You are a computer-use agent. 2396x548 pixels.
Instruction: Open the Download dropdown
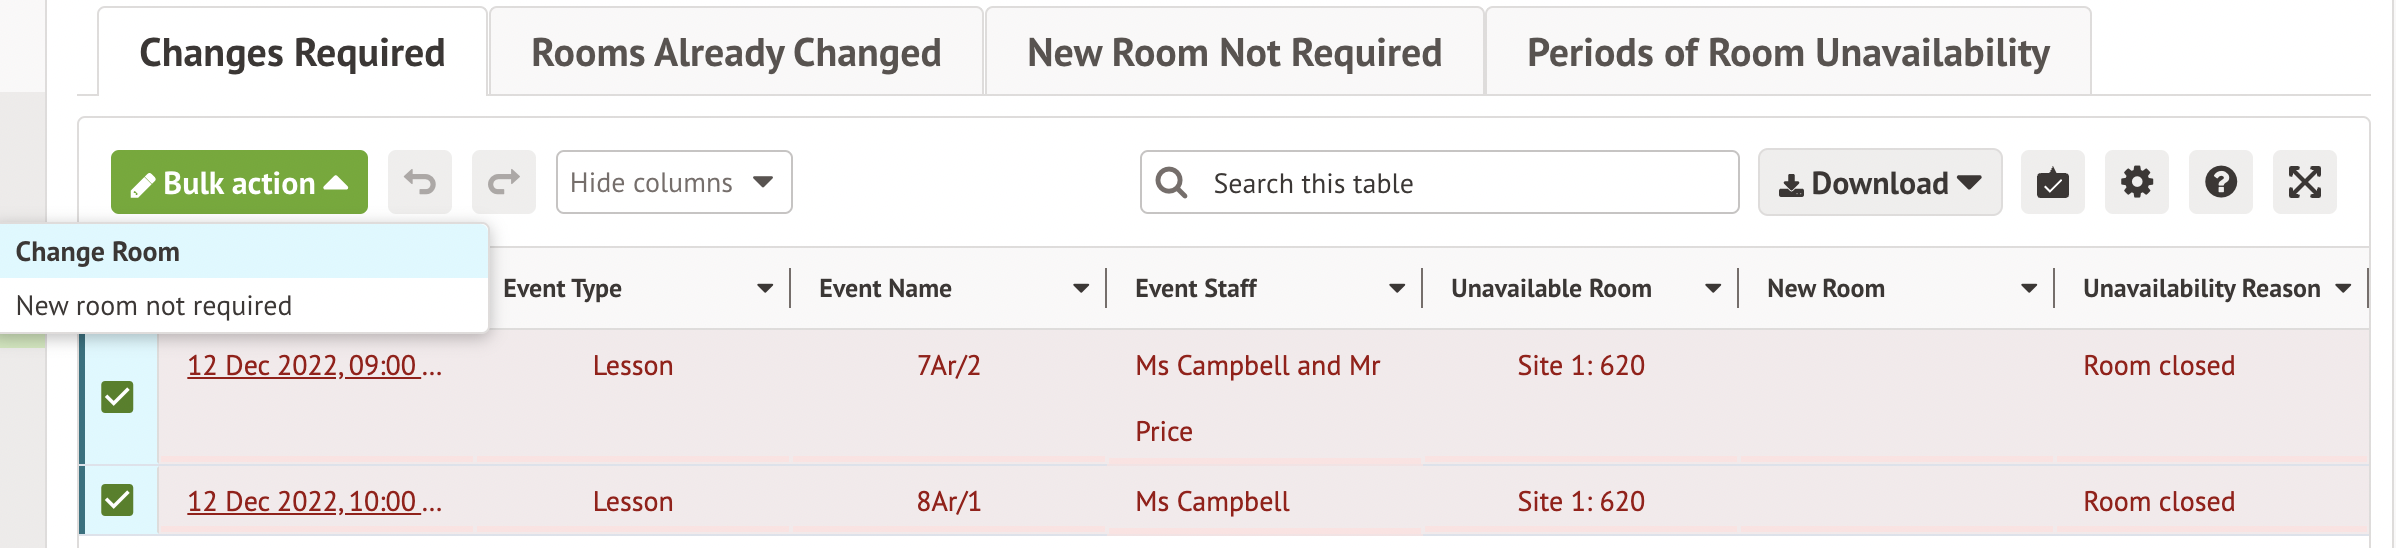[x=1879, y=183]
